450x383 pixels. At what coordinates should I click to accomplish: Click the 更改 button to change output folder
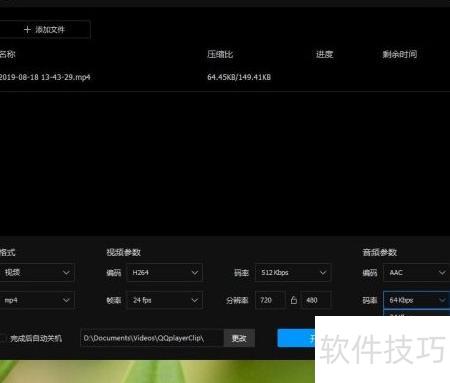click(x=239, y=338)
